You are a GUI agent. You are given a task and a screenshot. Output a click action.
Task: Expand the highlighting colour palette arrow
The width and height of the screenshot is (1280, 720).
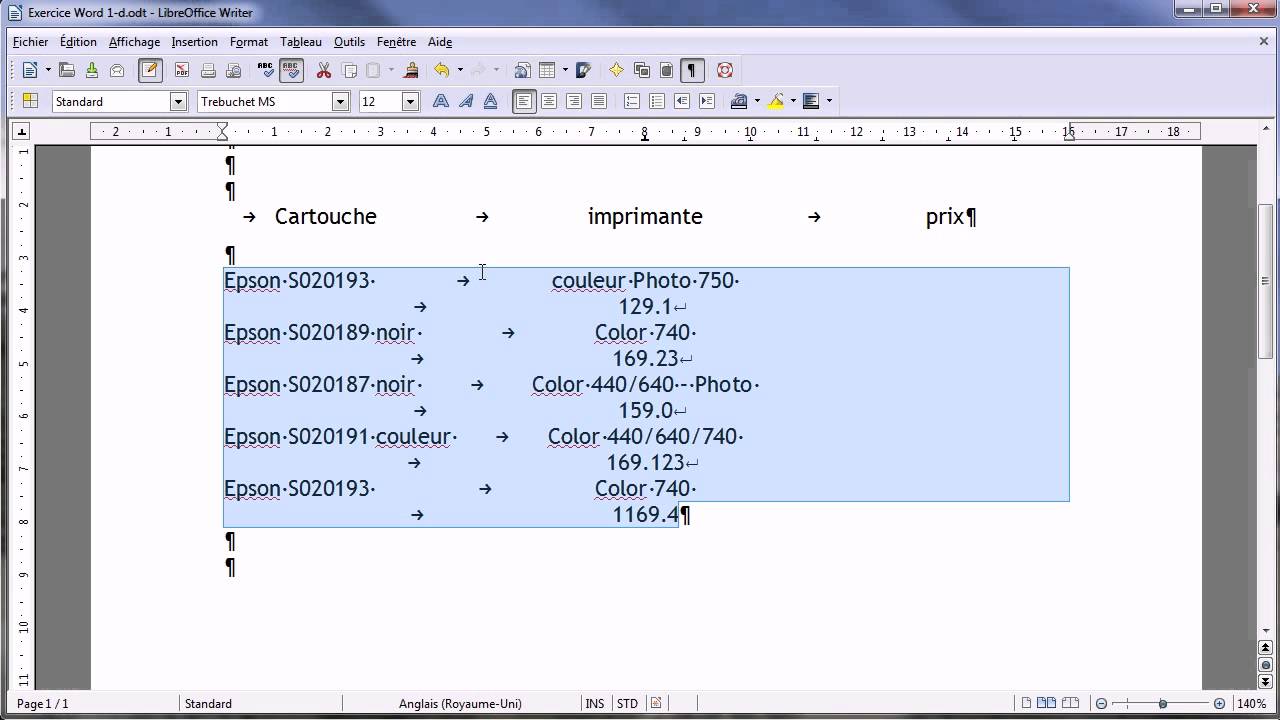[793, 101]
